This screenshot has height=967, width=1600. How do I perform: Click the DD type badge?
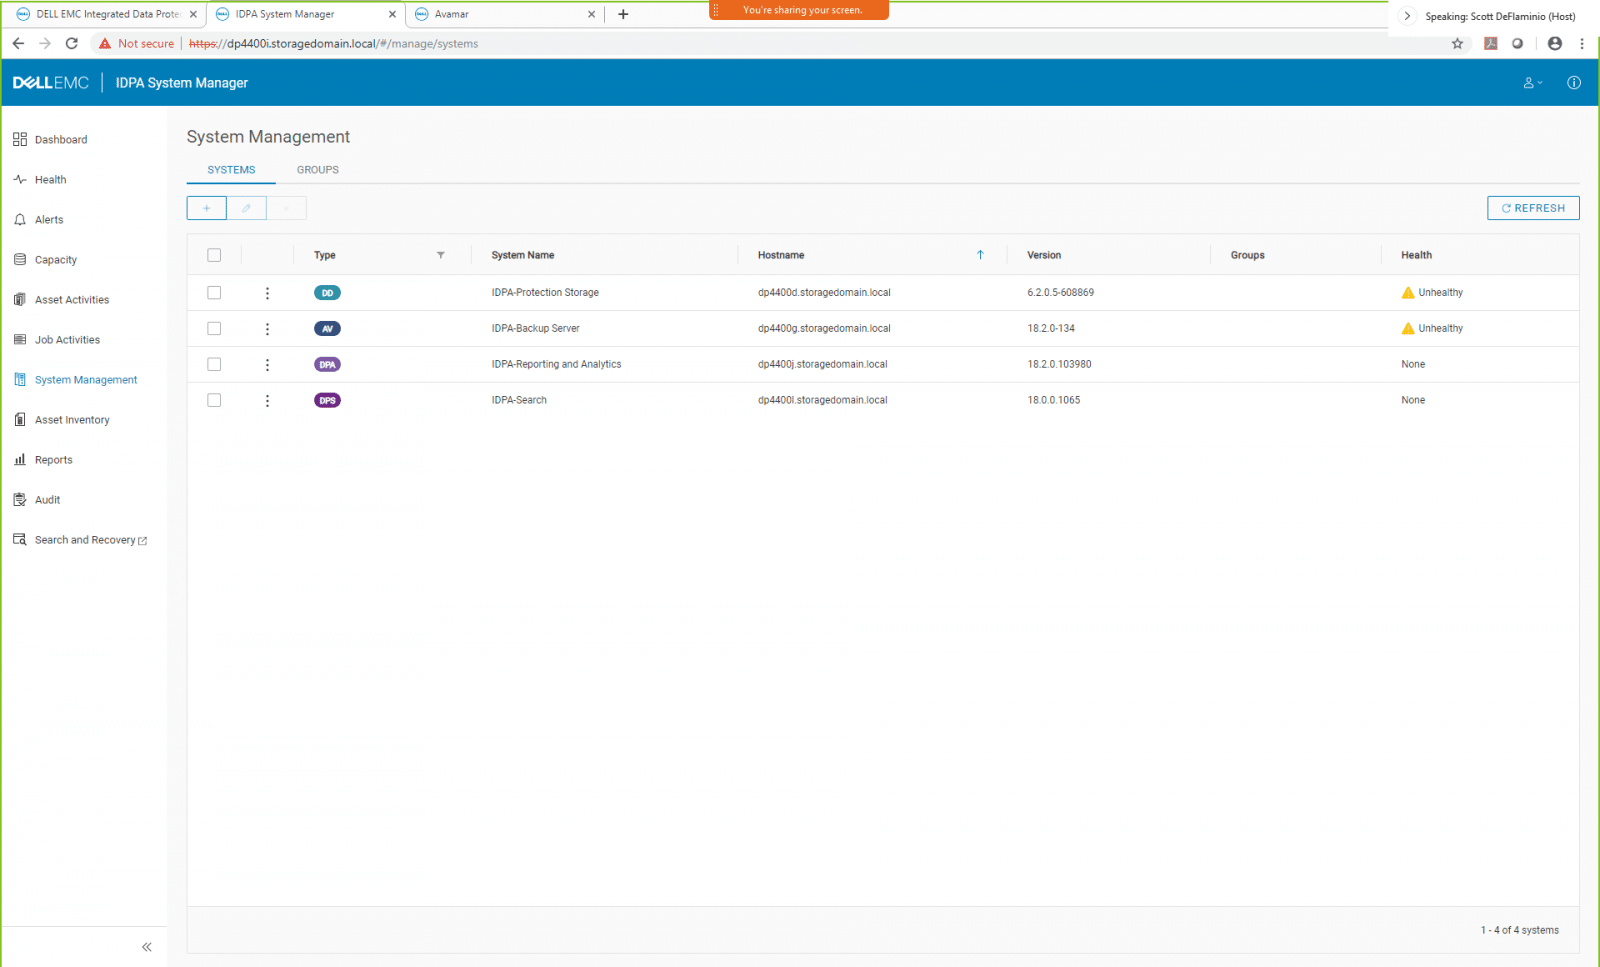327,293
